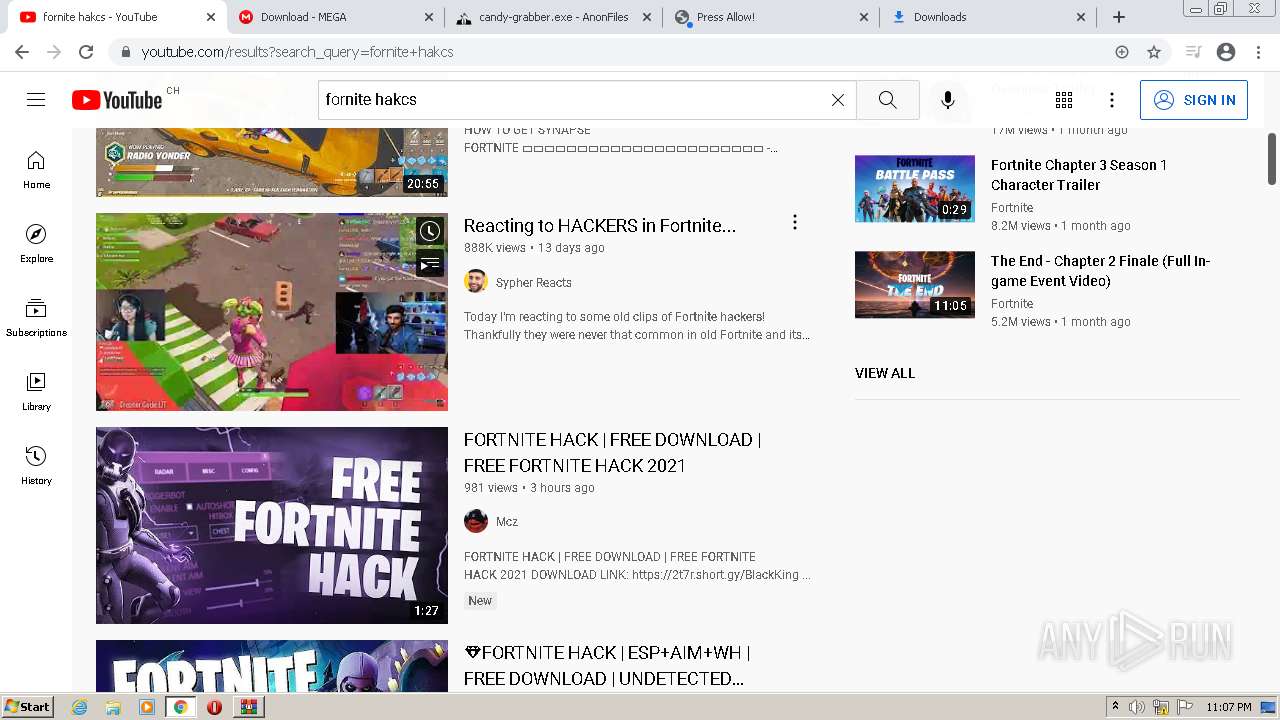1280x720 pixels.
Task: Play Reacting to HACKERS video thumbnail
Action: pos(272,312)
